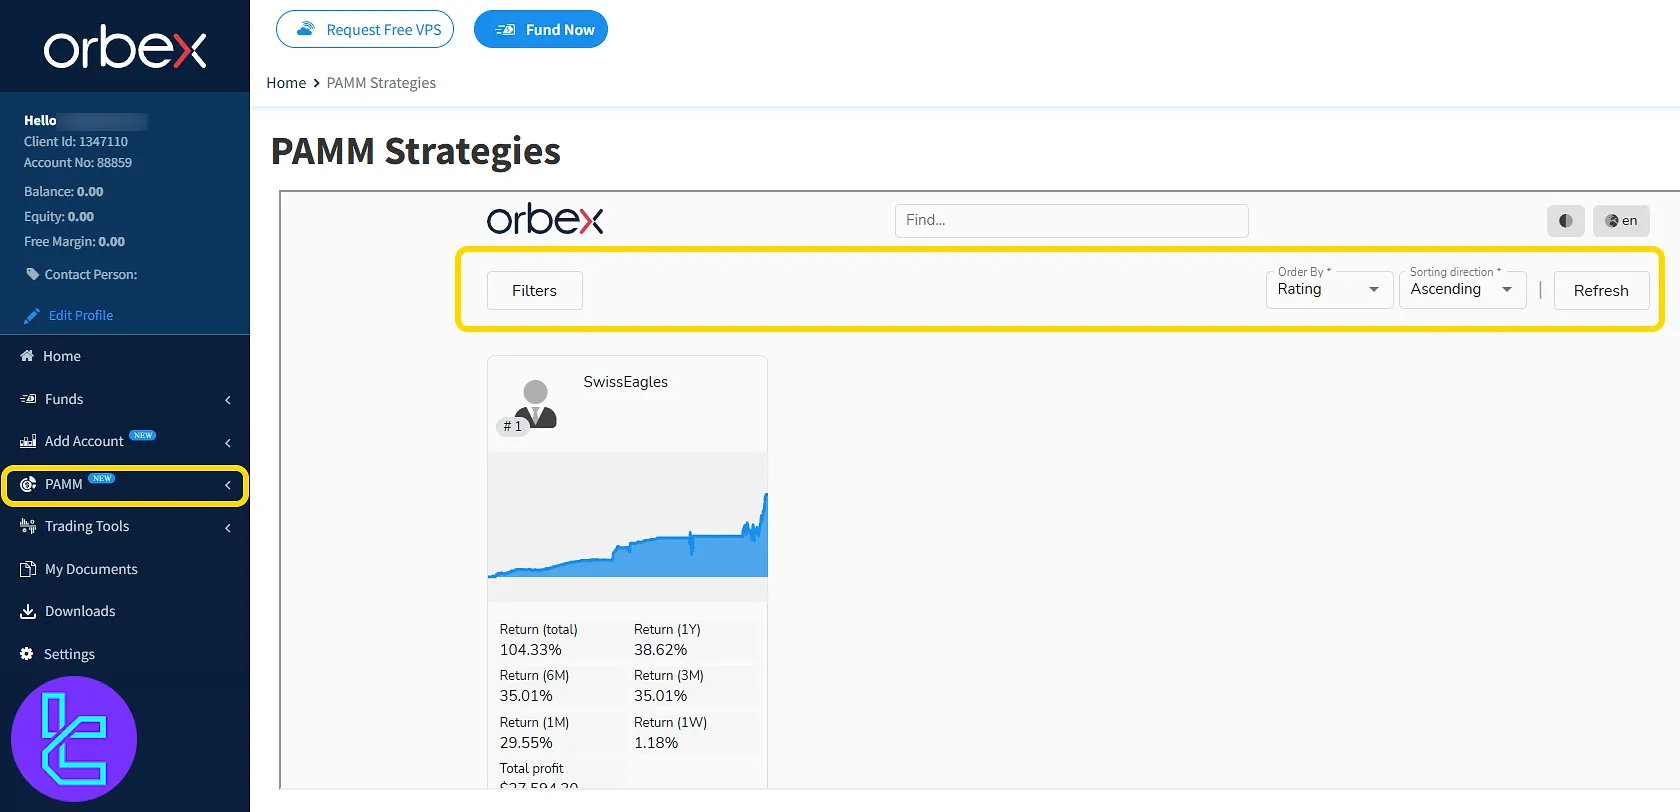Click the Add Account icon
Screen dimensions: 1680x812
pyautogui.click(x=28, y=441)
